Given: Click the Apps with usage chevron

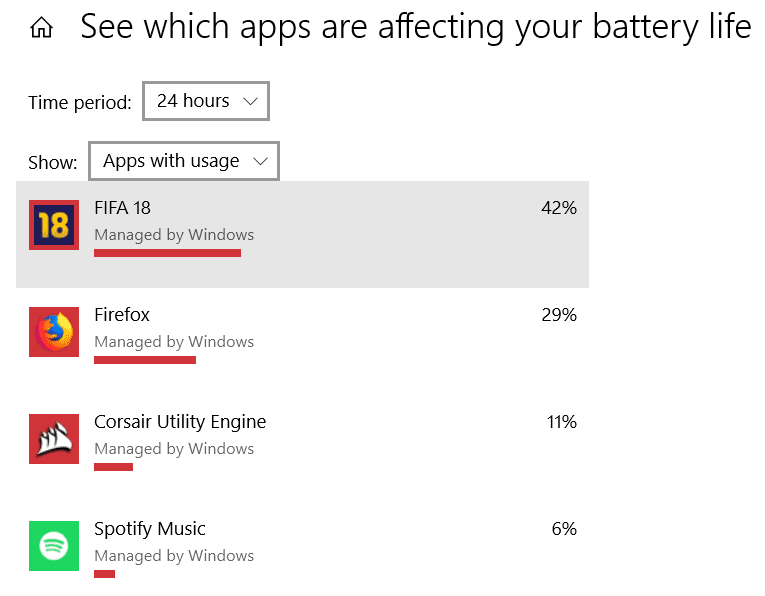Looking at the screenshot, I should (x=260, y=161).
